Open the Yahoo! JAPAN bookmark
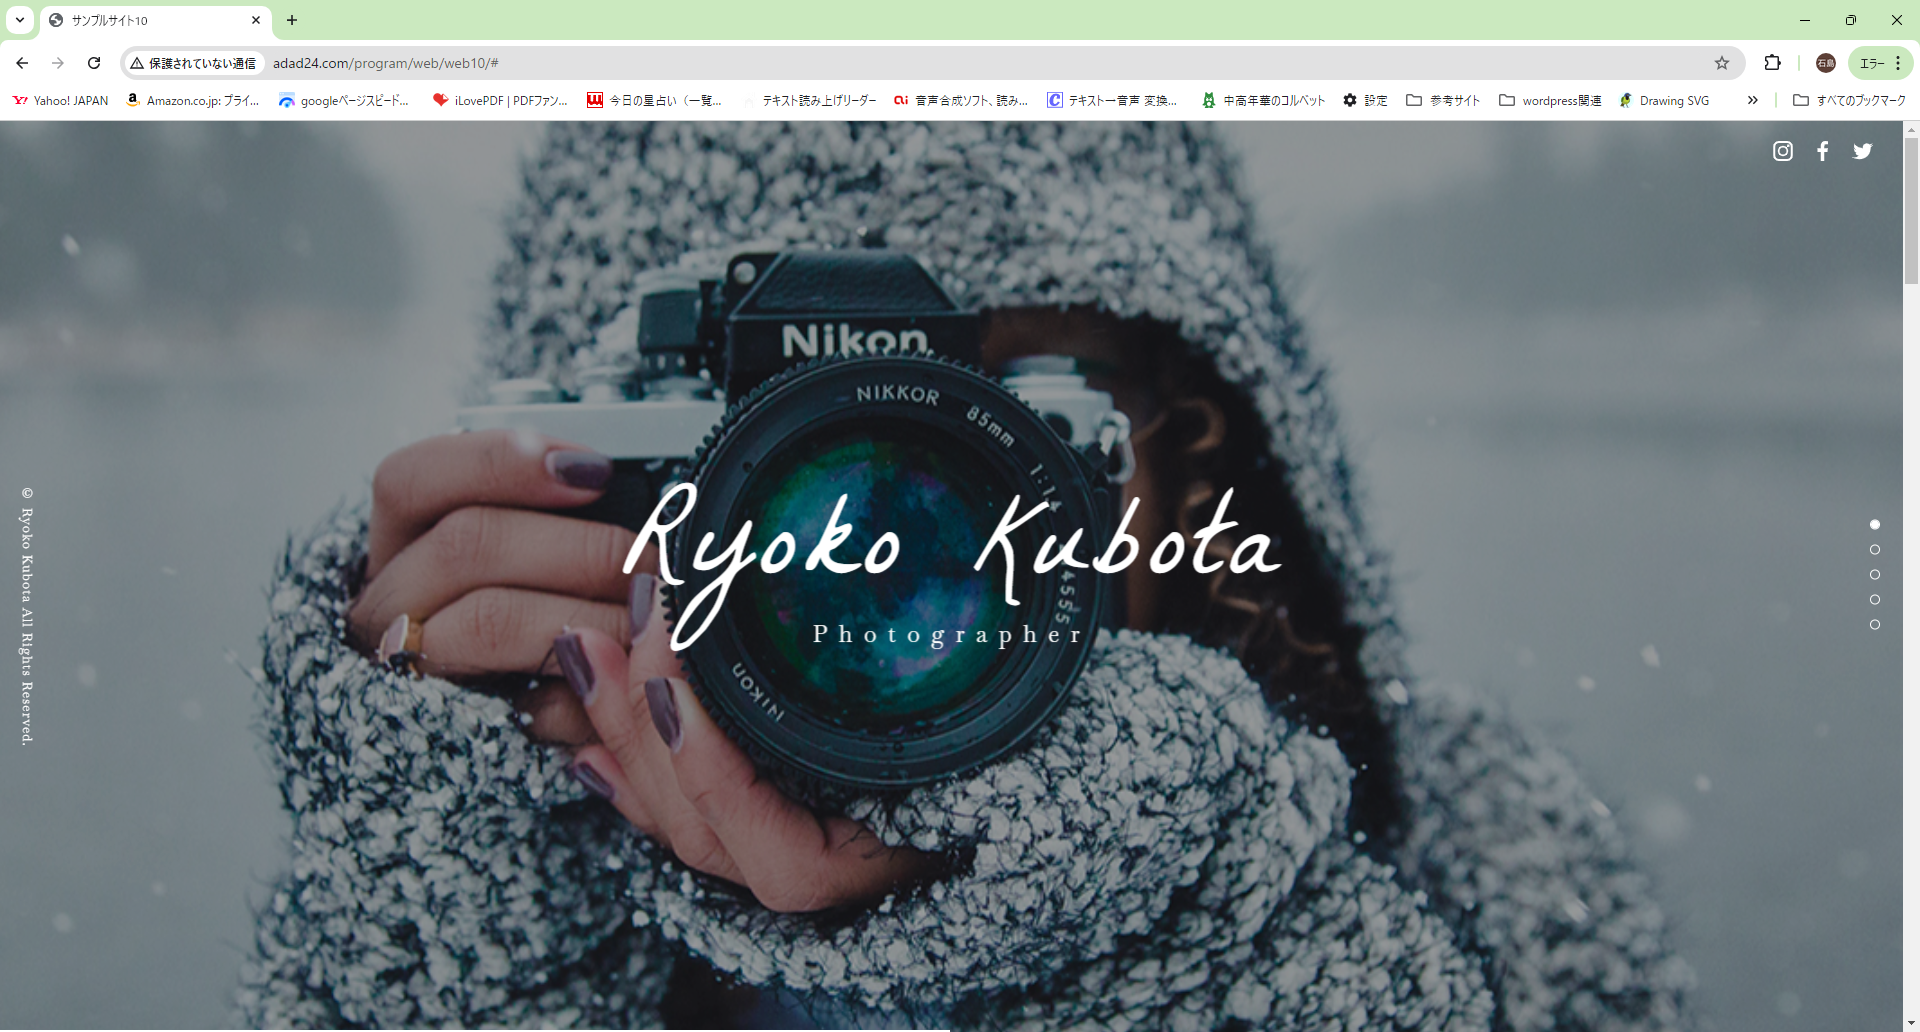 click(61, 100)
